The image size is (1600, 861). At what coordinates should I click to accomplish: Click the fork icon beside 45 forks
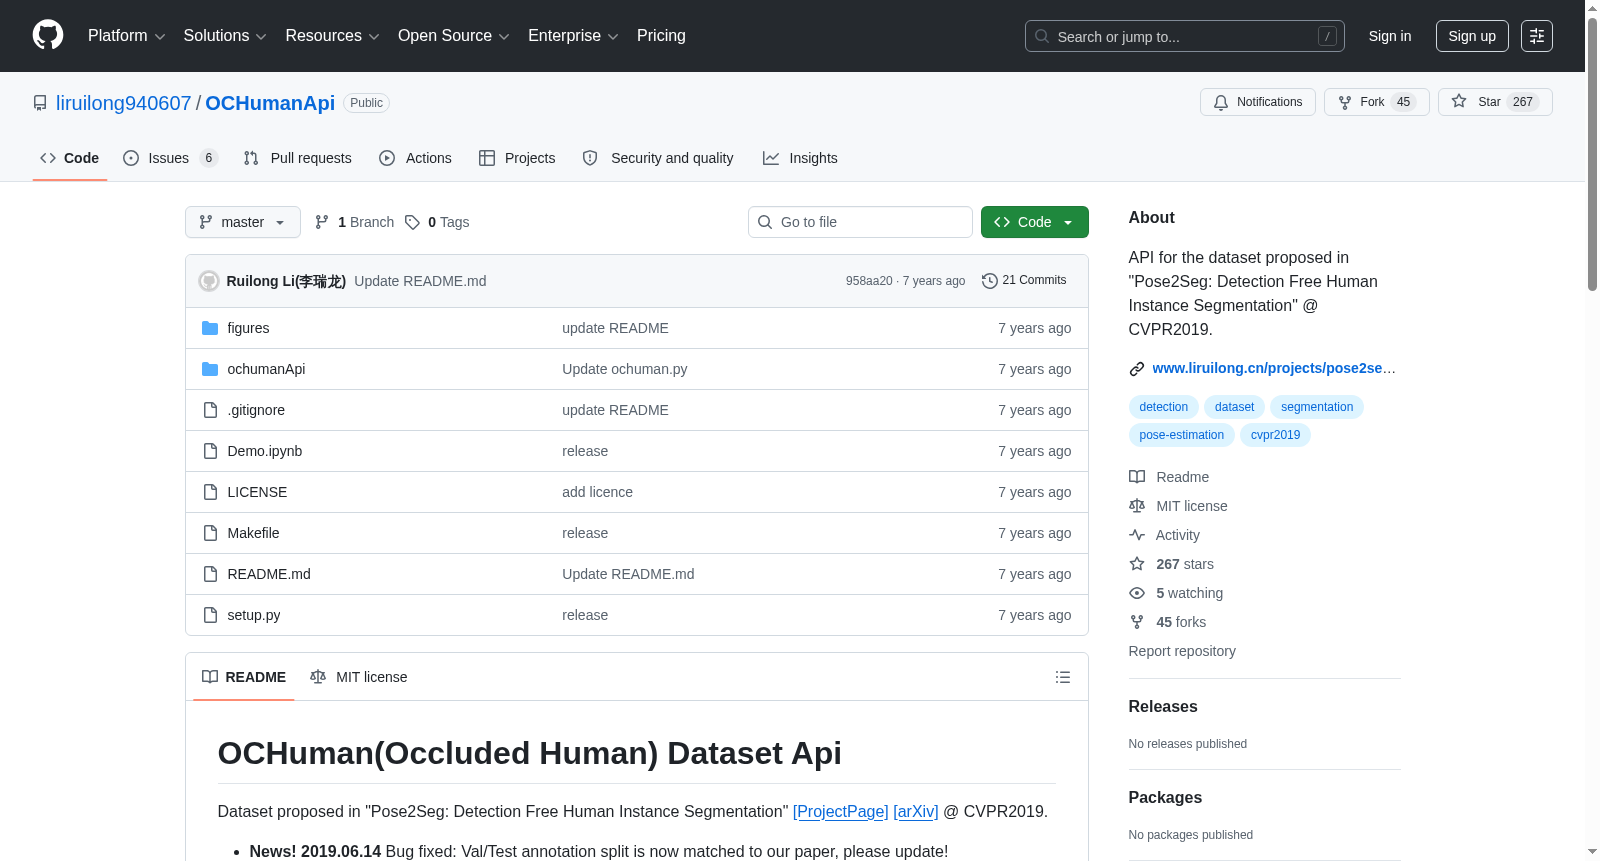(1137, 622)
